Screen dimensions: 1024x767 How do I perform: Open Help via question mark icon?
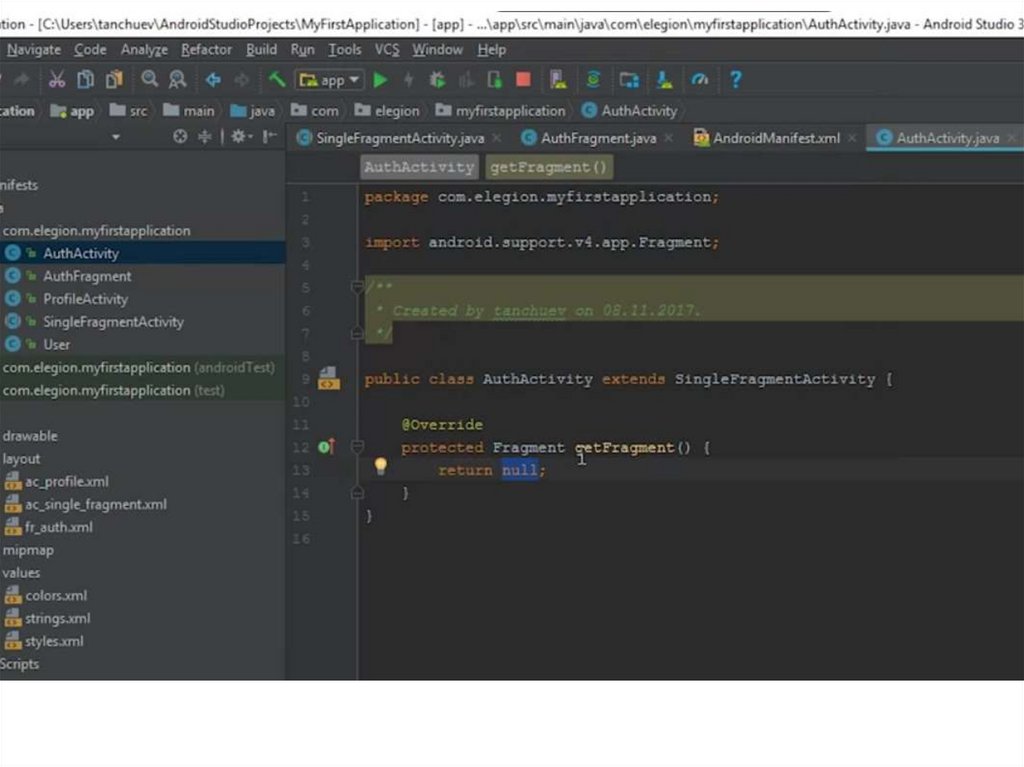(735, 80)
